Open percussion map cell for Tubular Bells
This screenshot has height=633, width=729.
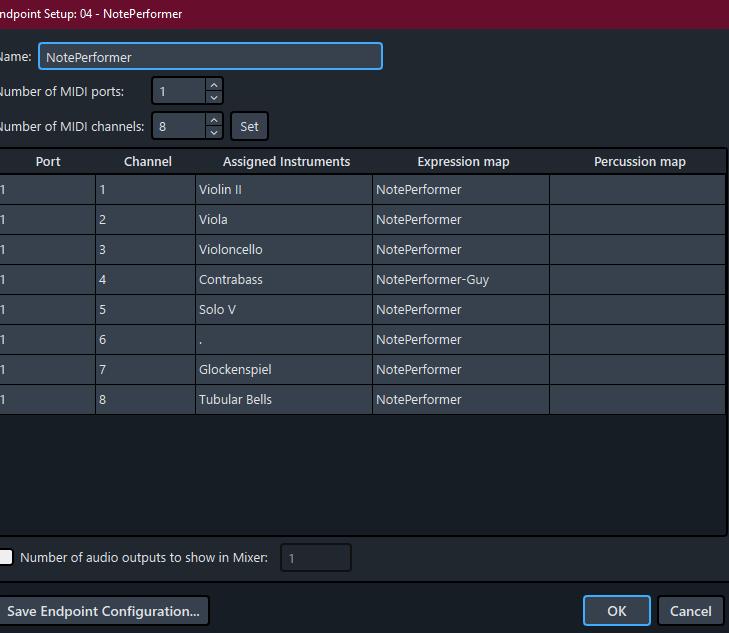637,399
